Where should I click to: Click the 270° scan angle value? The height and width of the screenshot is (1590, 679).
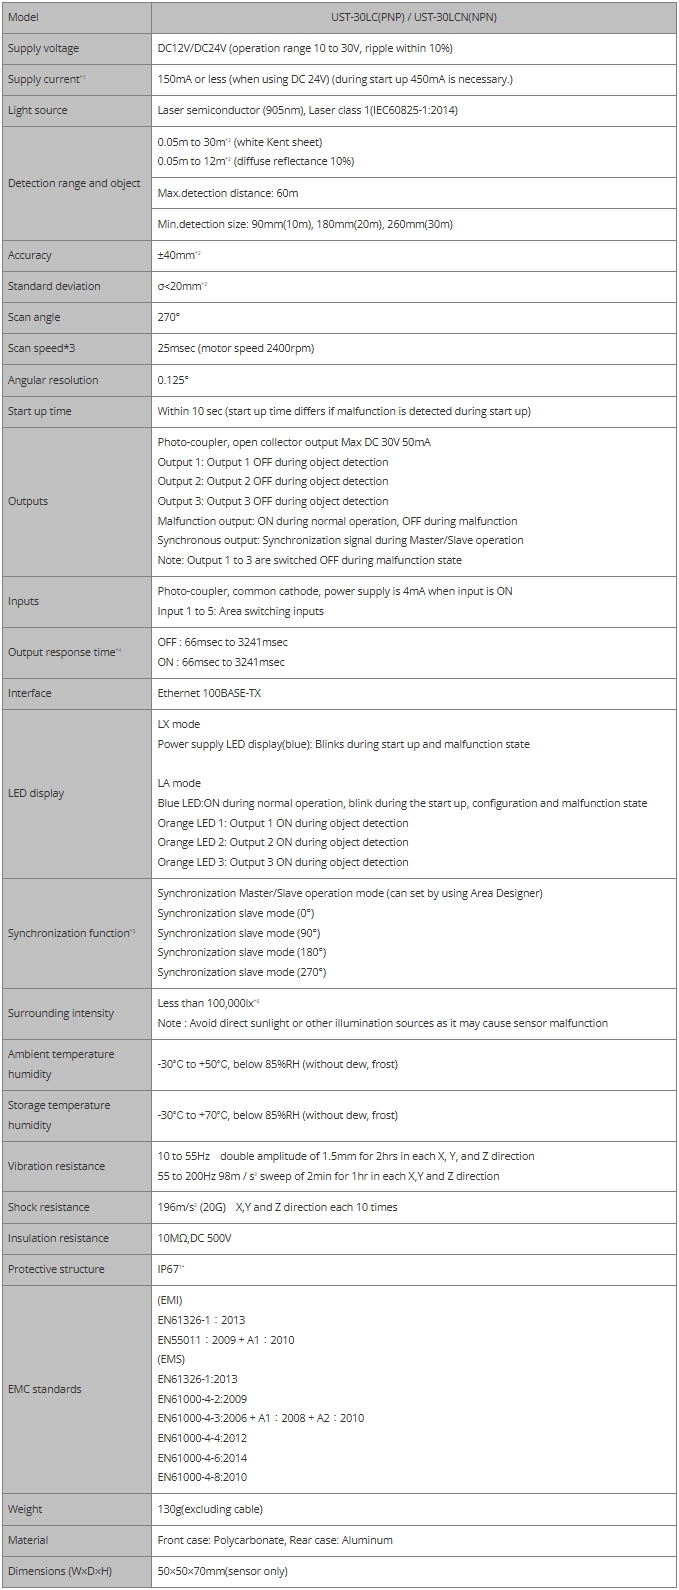[169, 317]
